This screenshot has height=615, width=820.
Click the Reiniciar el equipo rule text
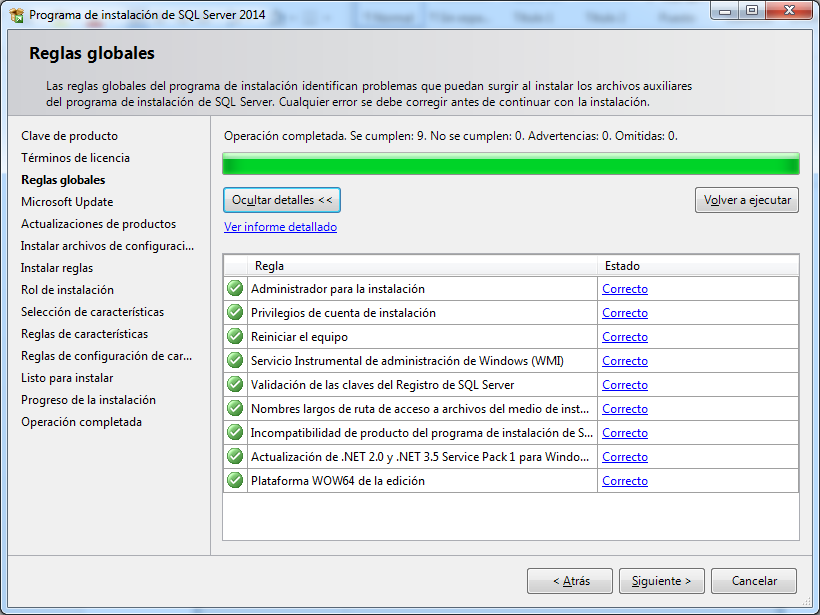click(299, 337)
